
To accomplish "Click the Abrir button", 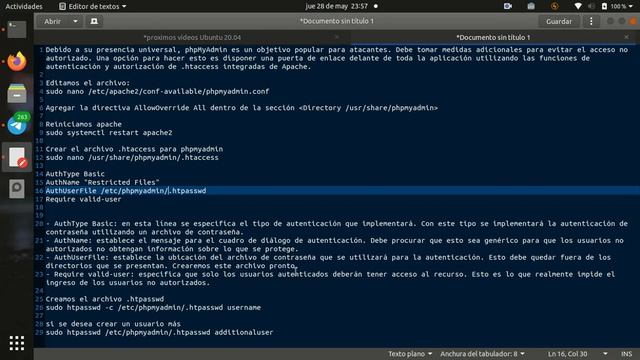I will pos(53,21).
